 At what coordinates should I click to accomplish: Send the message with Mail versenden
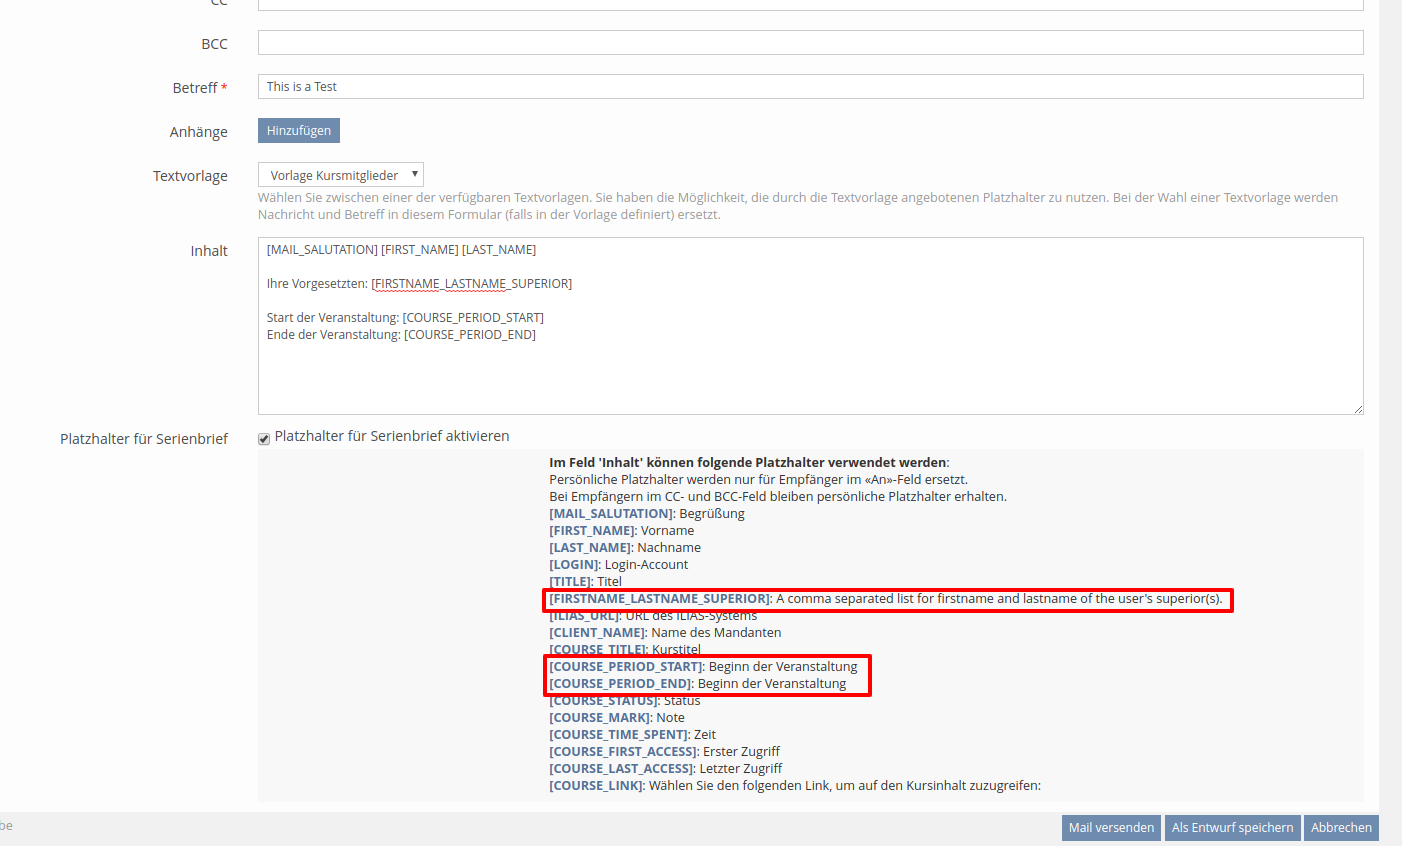click(x=1111, y=828)
